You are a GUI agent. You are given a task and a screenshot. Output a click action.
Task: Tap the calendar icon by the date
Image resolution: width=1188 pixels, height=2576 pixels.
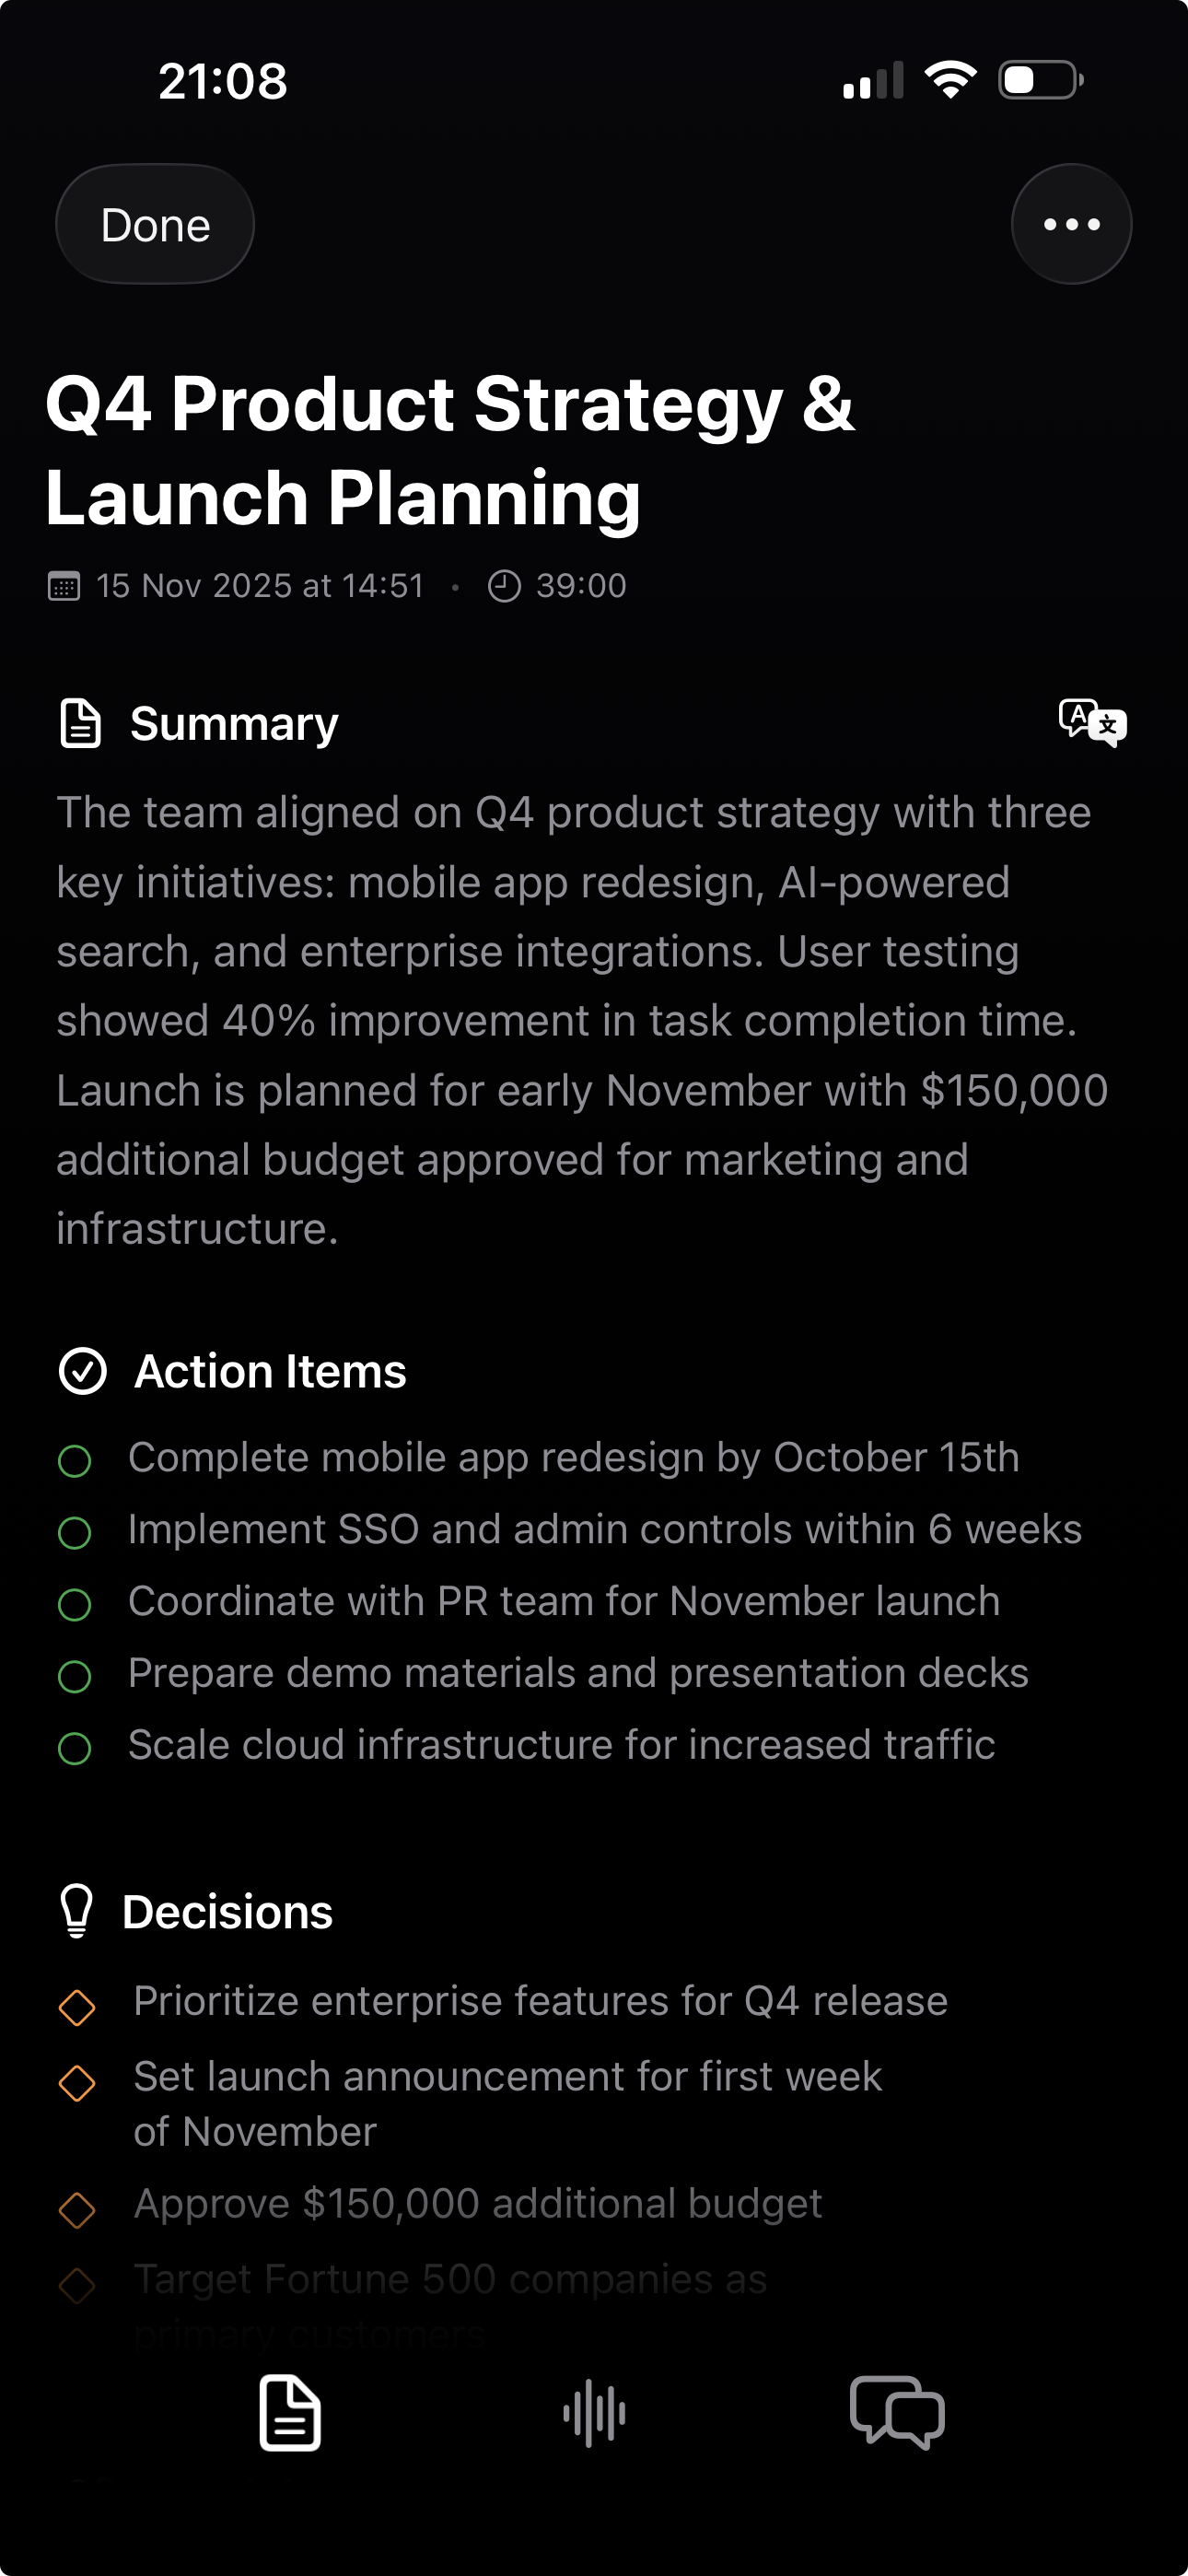[64, 586]
